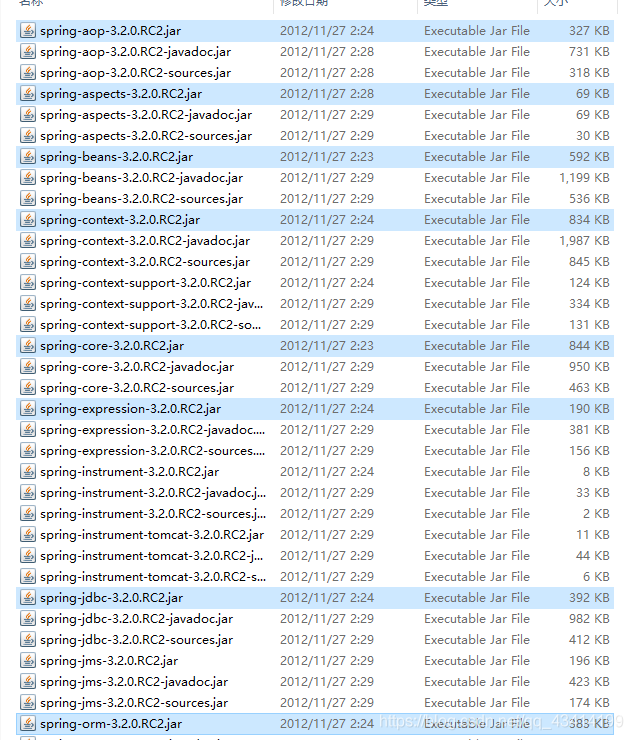633x740 pixels.
Task: Click the jar icon of spring-core-3.2.0.RC2.jar
Action: [28, 346]
